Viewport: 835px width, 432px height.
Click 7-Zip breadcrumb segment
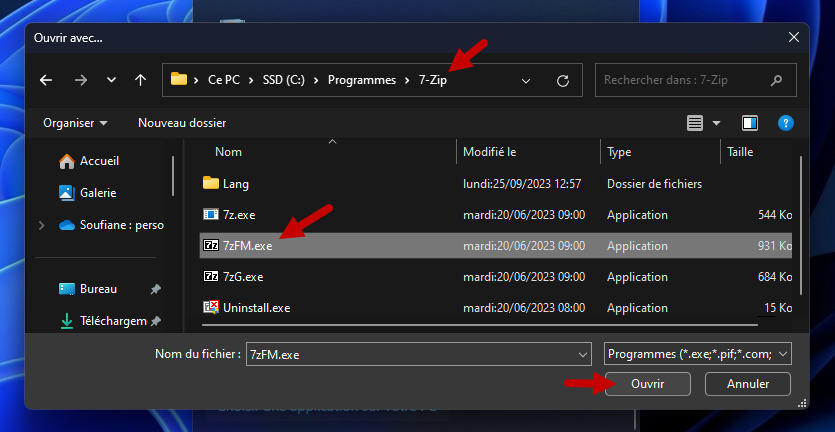[432, 80]
